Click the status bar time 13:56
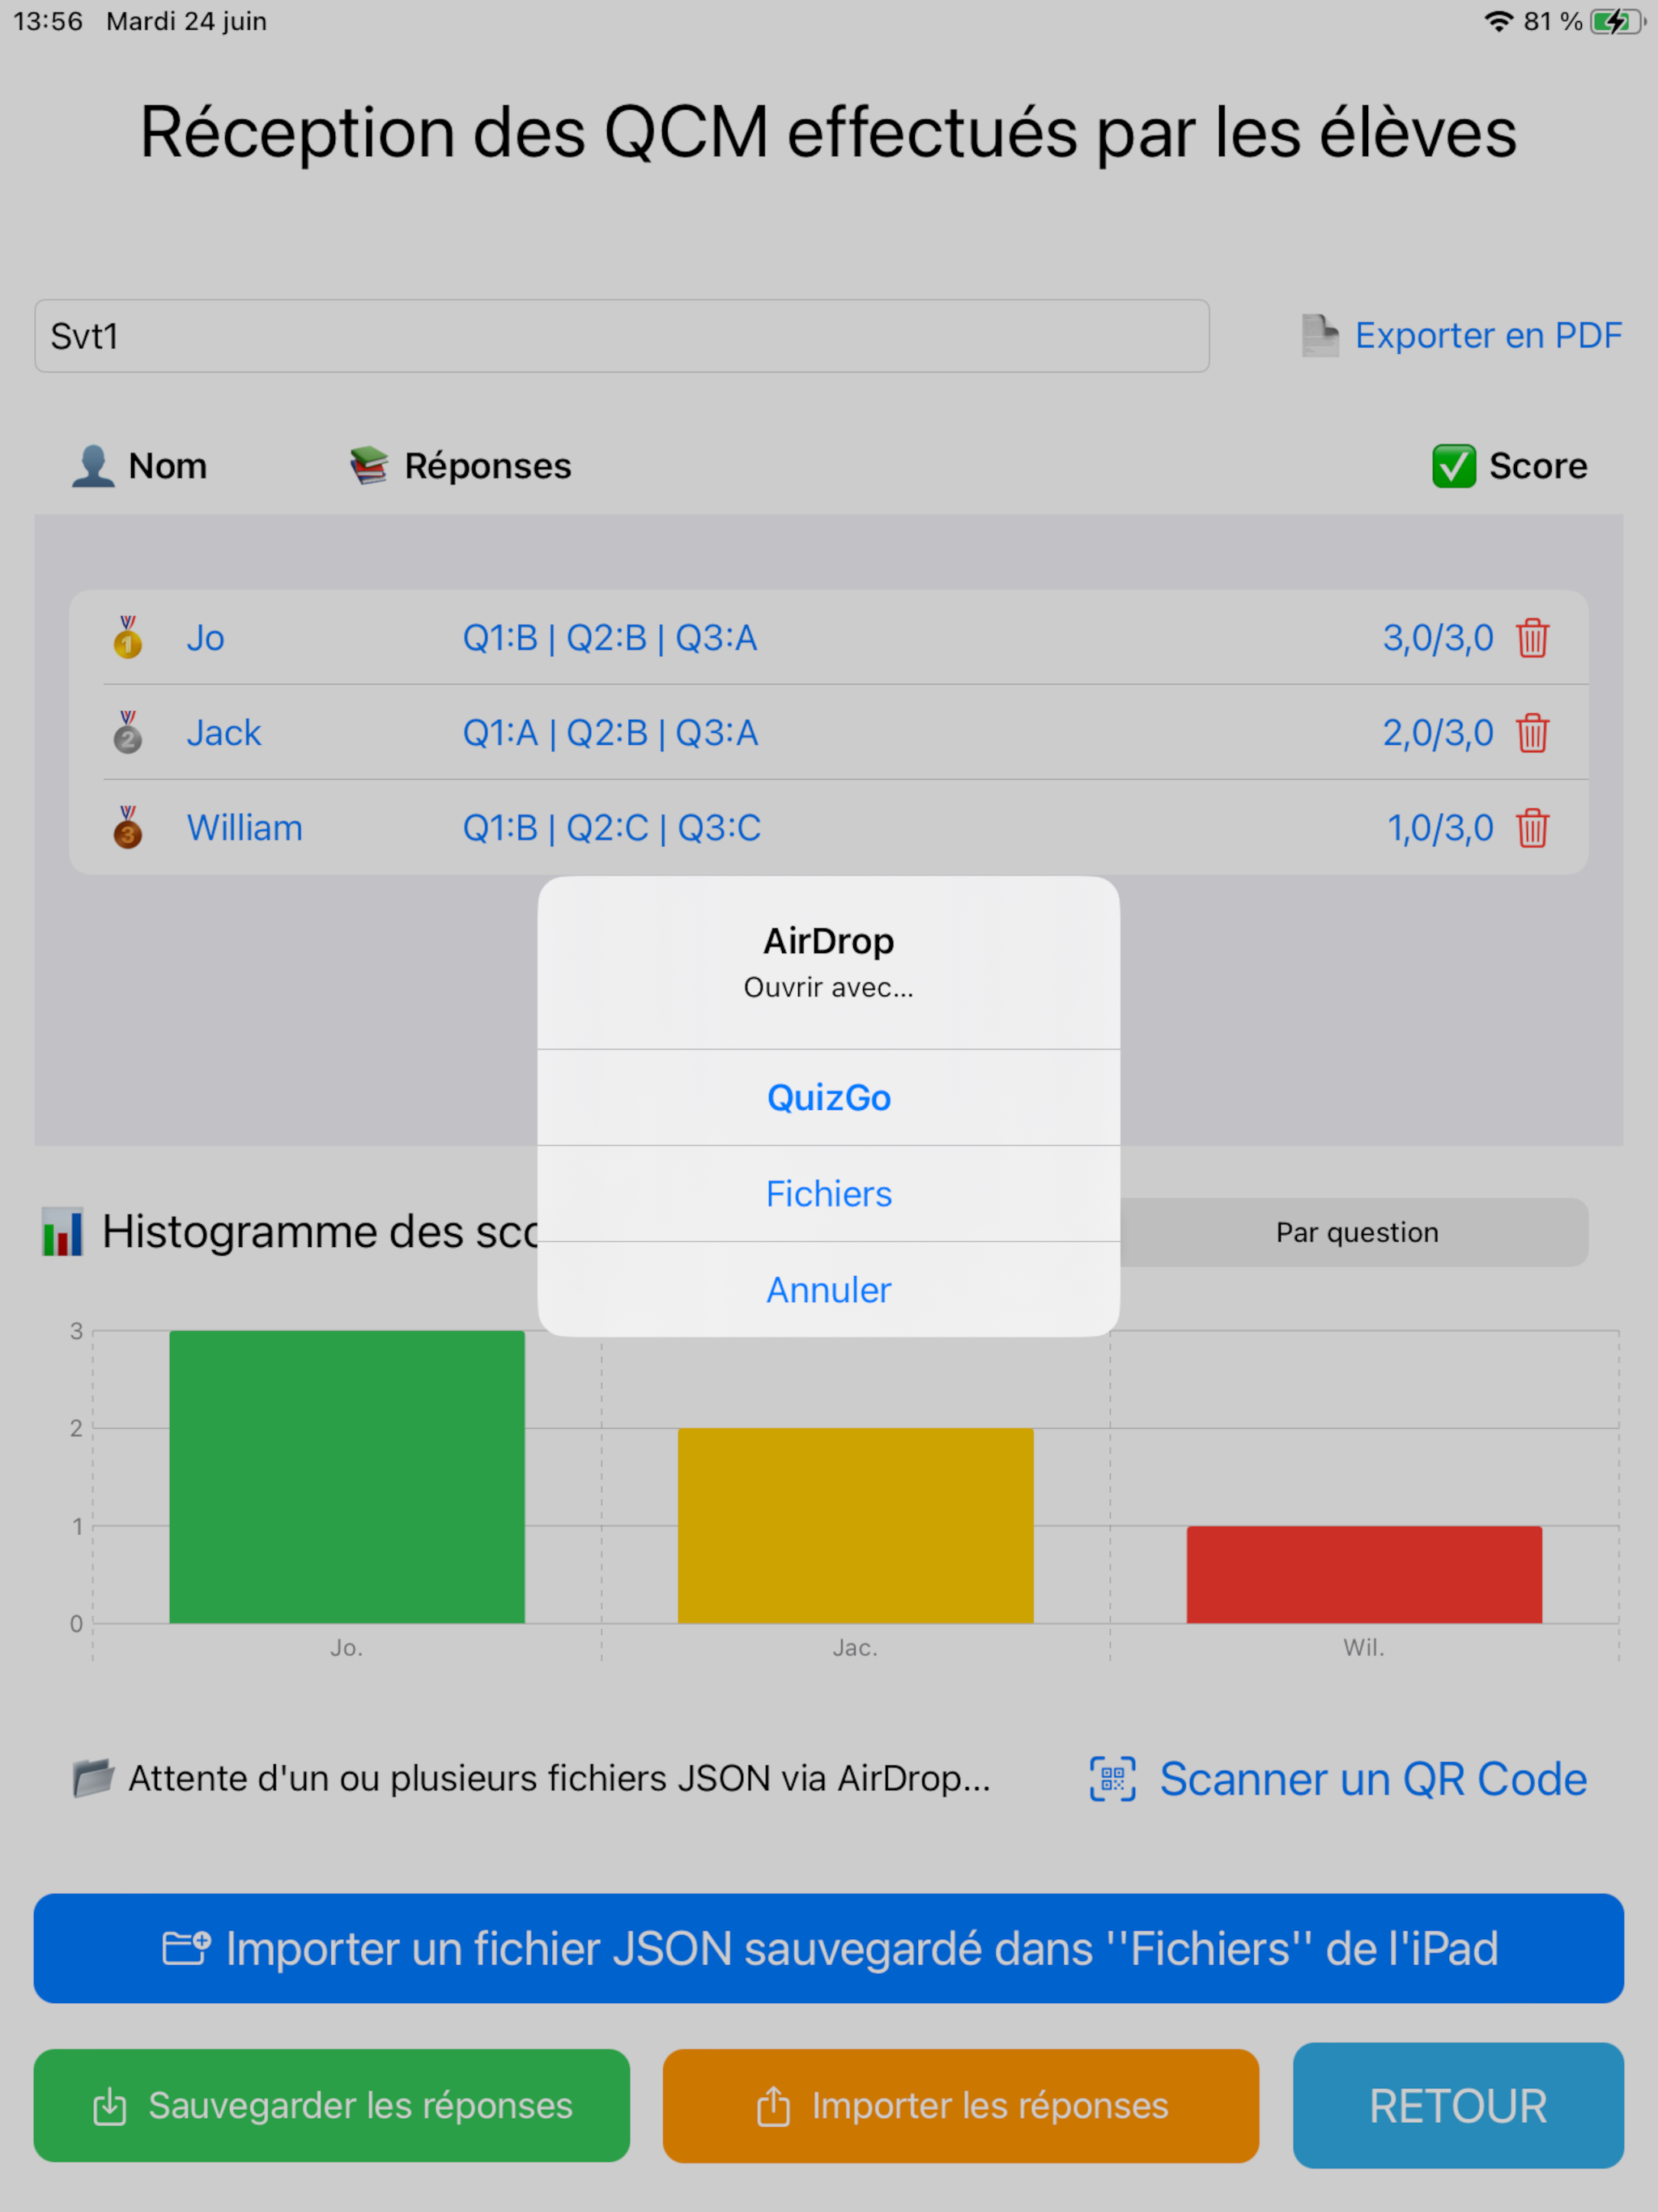This screenshot has width=1658, height=2212. pos(48,21)
